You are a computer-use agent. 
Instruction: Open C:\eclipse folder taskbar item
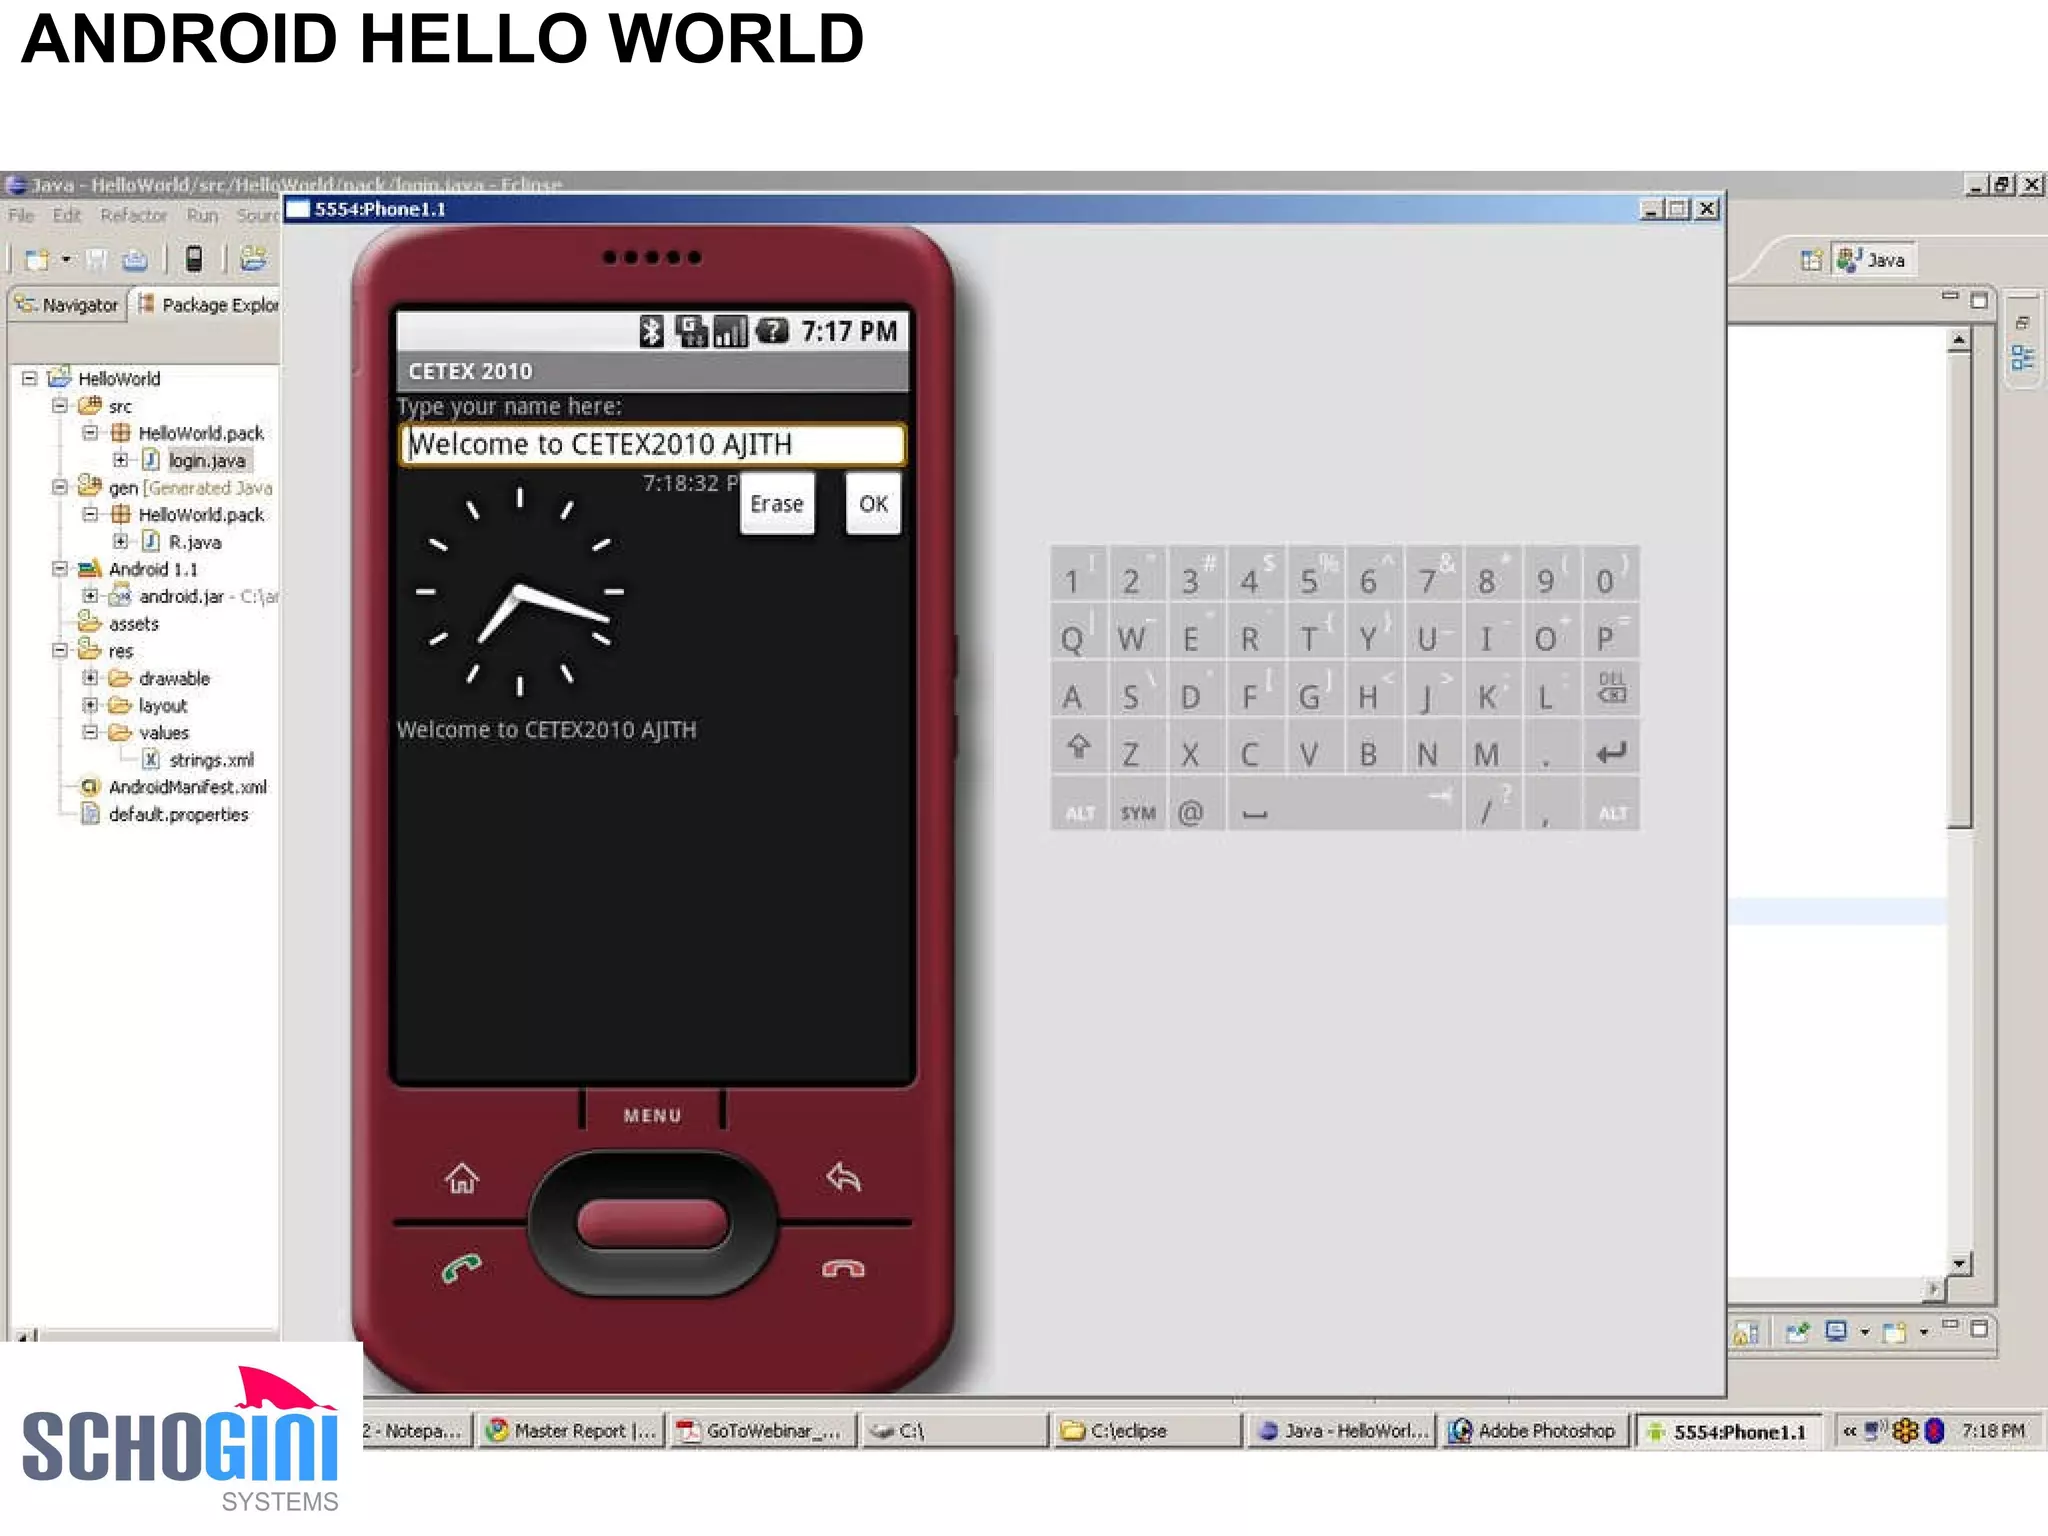click(1148, 1431)
